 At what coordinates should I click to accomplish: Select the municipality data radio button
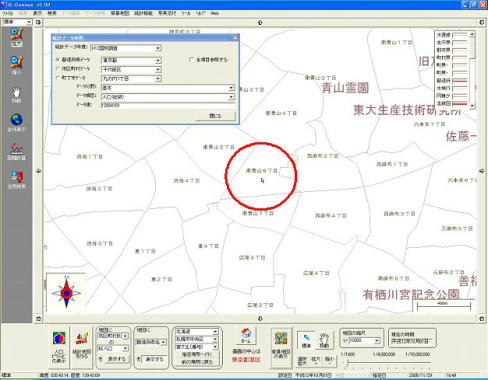coord(58,69)
